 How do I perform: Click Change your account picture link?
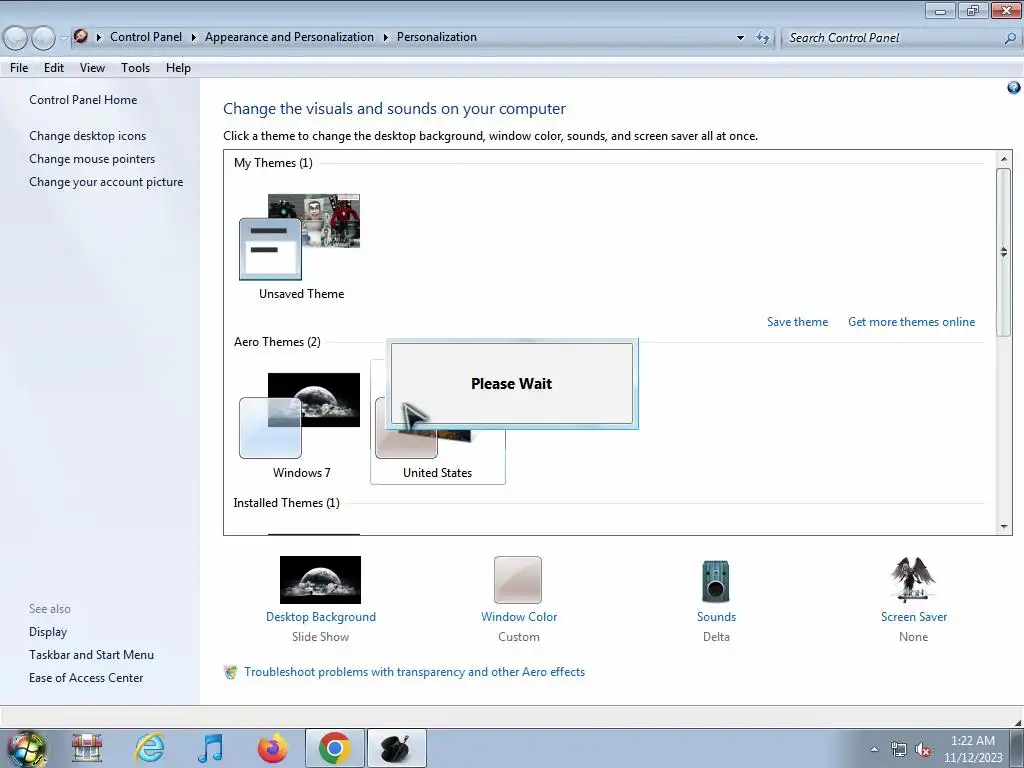coord(106,182)
